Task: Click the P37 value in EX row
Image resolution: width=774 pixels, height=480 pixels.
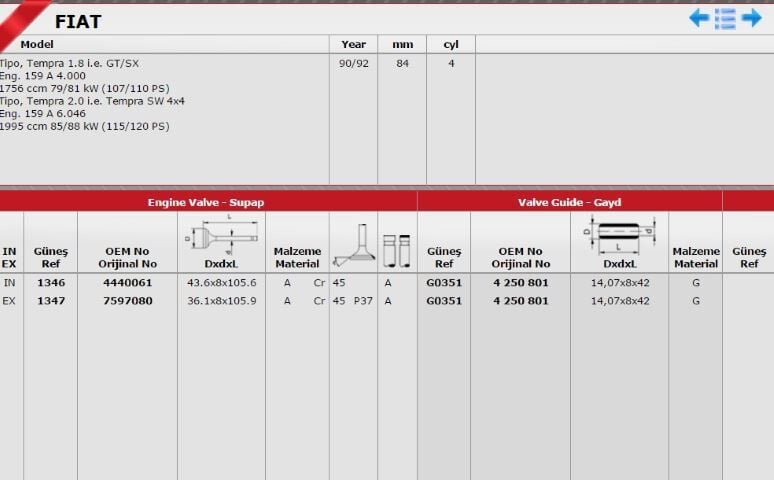Action: pos(363,301)
